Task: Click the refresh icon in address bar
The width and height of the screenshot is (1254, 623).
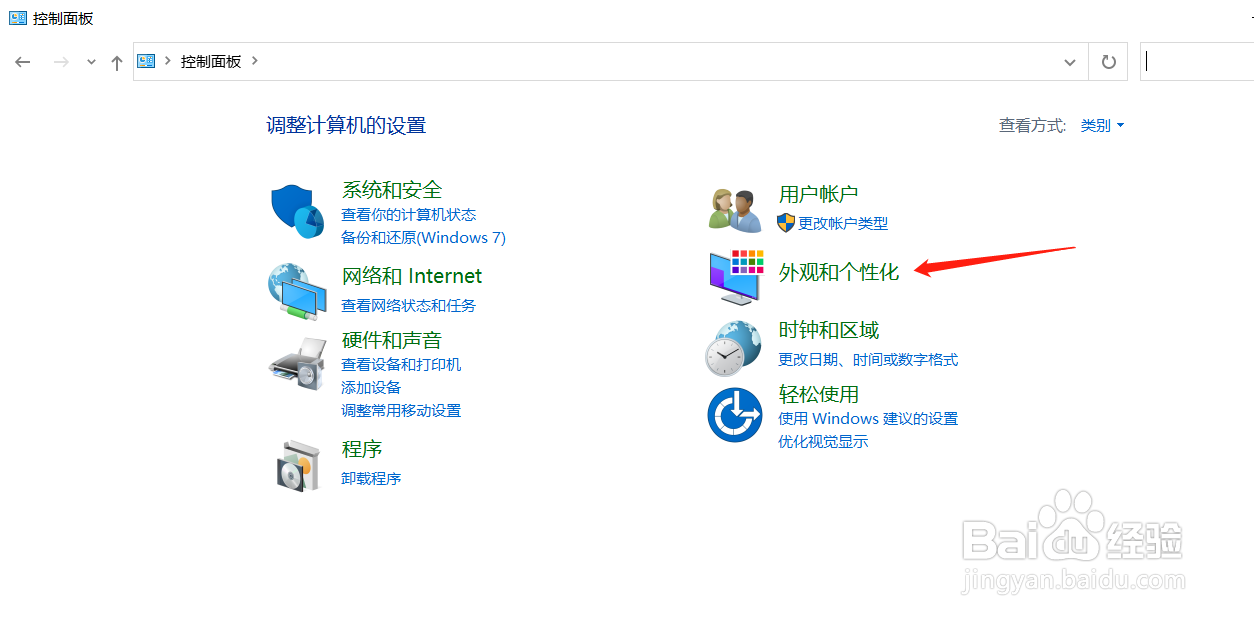Action: [1108, 61]
